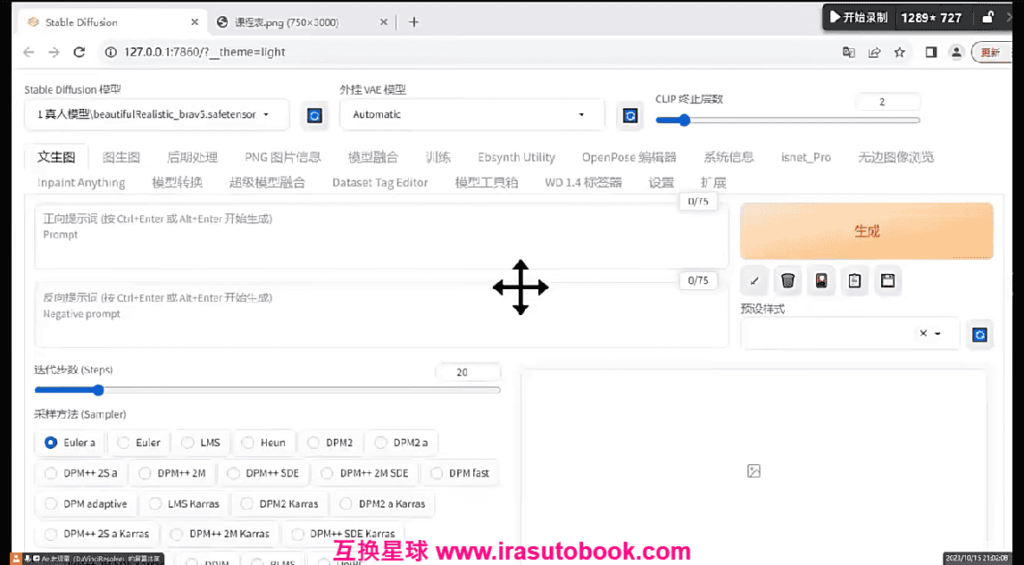Image resolution: width=1024 pixels, height=565 pixels.
Task: Select the Euler a sampler
Action: point(71,442)
